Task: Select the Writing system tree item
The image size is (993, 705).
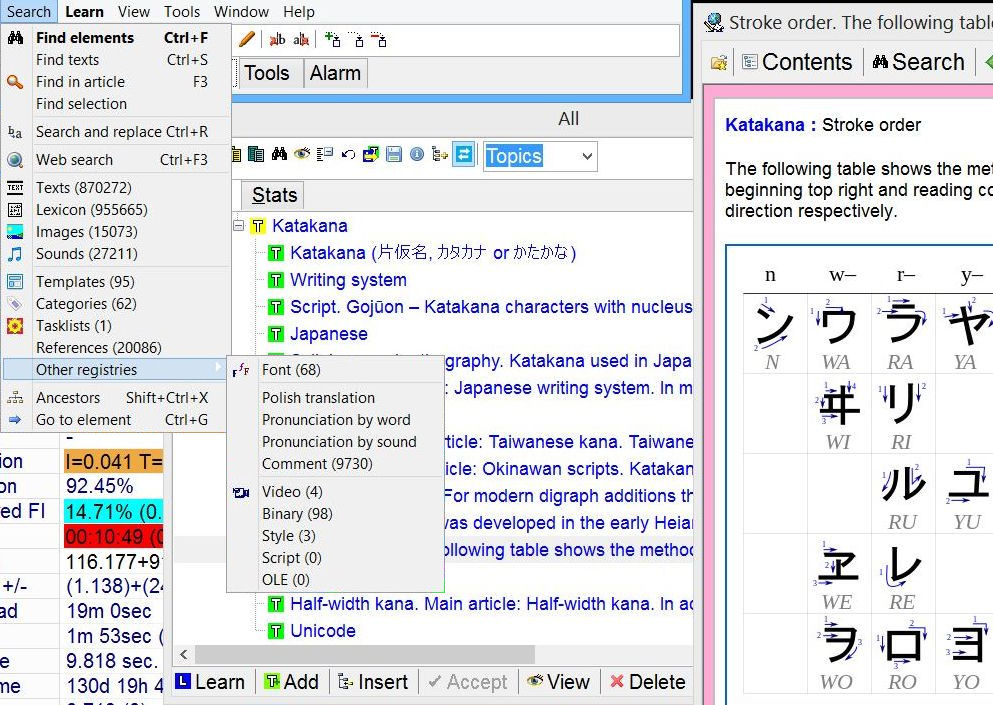Action: click(x=348, y=280)
